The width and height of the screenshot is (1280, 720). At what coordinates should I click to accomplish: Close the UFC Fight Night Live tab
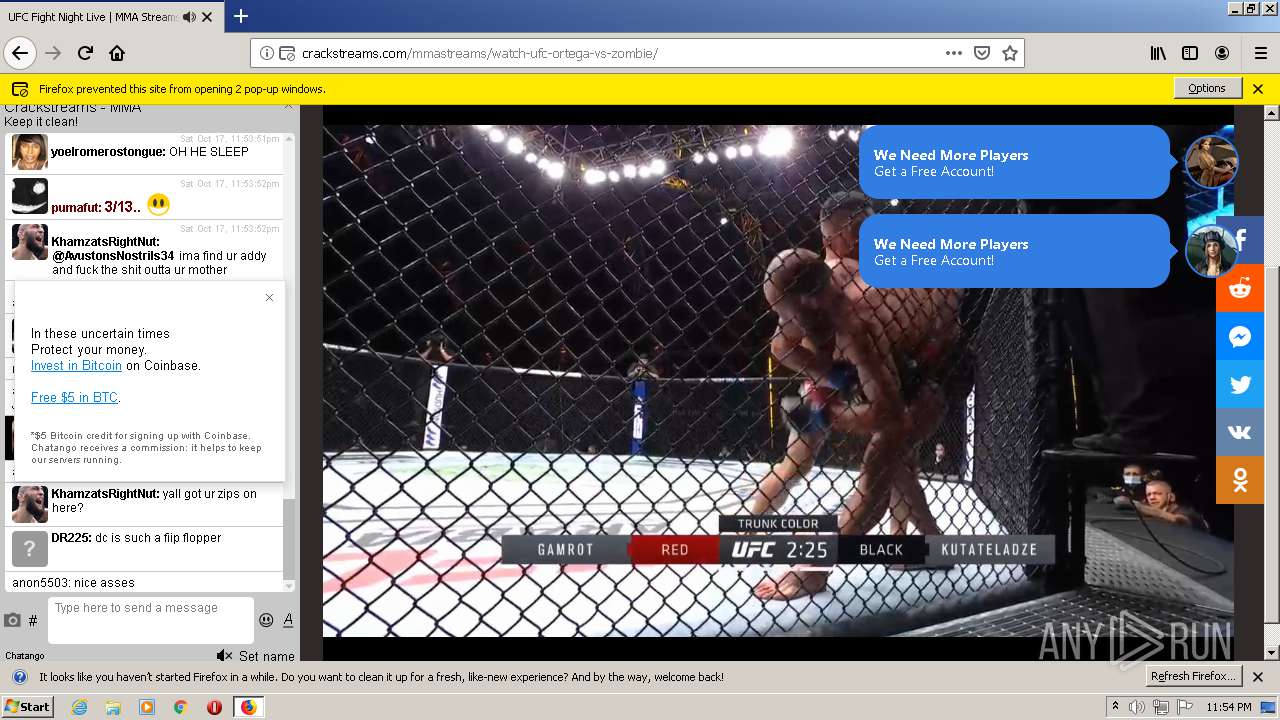[x=207, y=17]
